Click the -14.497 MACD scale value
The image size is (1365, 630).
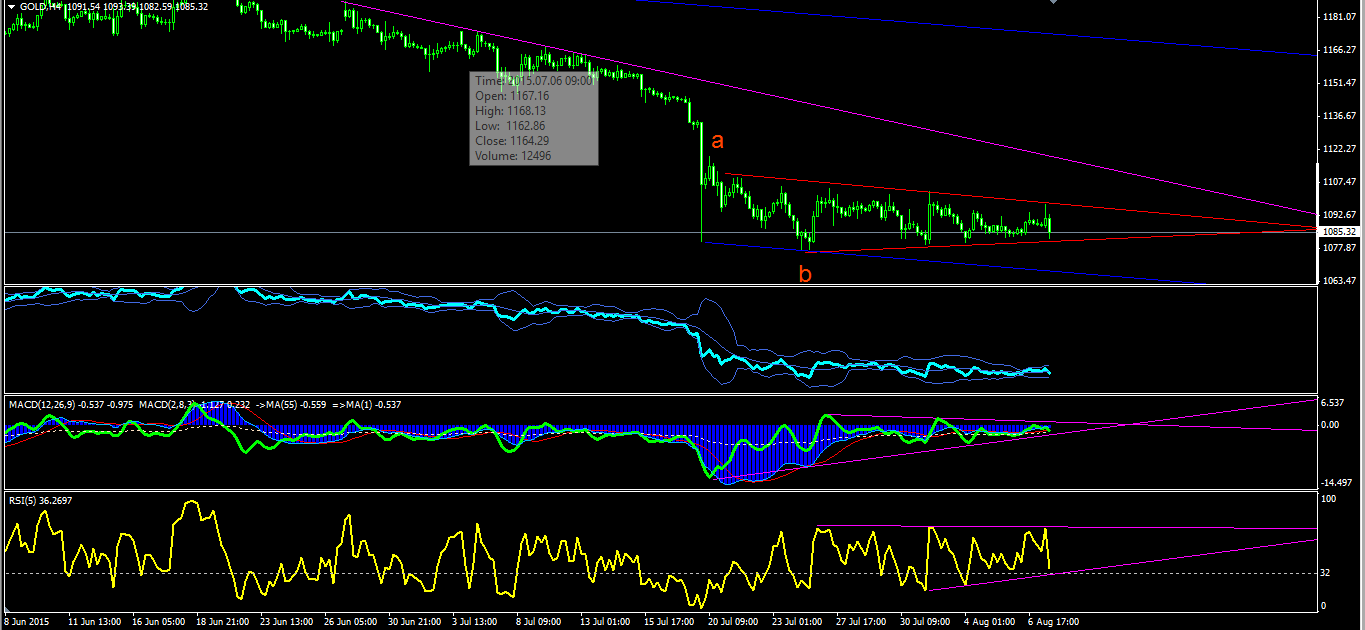pos(1337,482)
